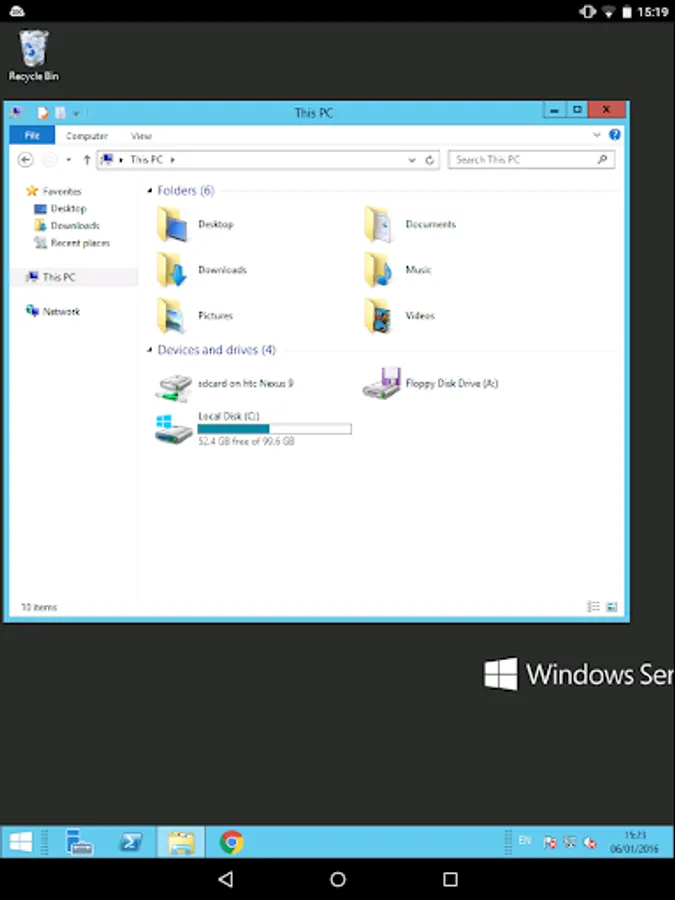The height and width of the screenshot is (900, 675).
Task: Select the Downloads folder in Folders group
Action: point(201,270)
